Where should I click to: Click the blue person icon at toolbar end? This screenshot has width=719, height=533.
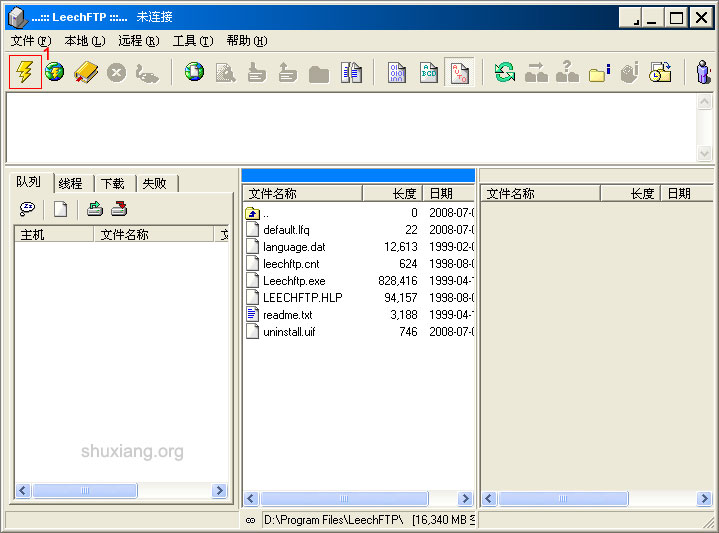pos(703,72)
